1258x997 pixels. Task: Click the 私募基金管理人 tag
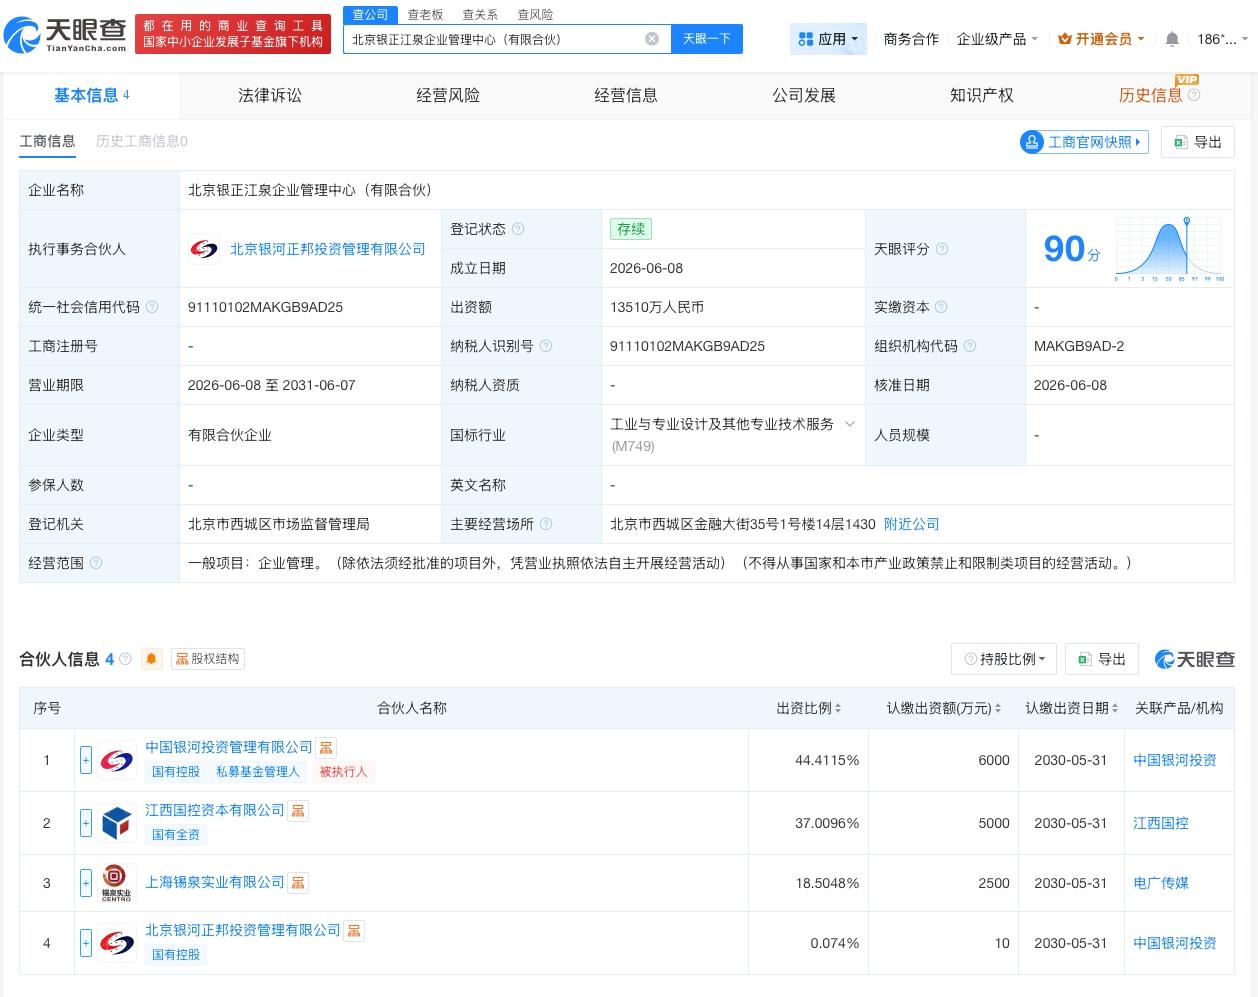(258, 772)
